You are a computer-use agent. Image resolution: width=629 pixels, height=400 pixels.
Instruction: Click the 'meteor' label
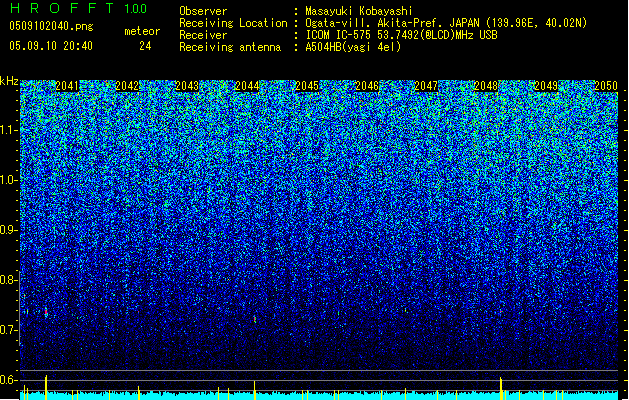pos(142,31)
